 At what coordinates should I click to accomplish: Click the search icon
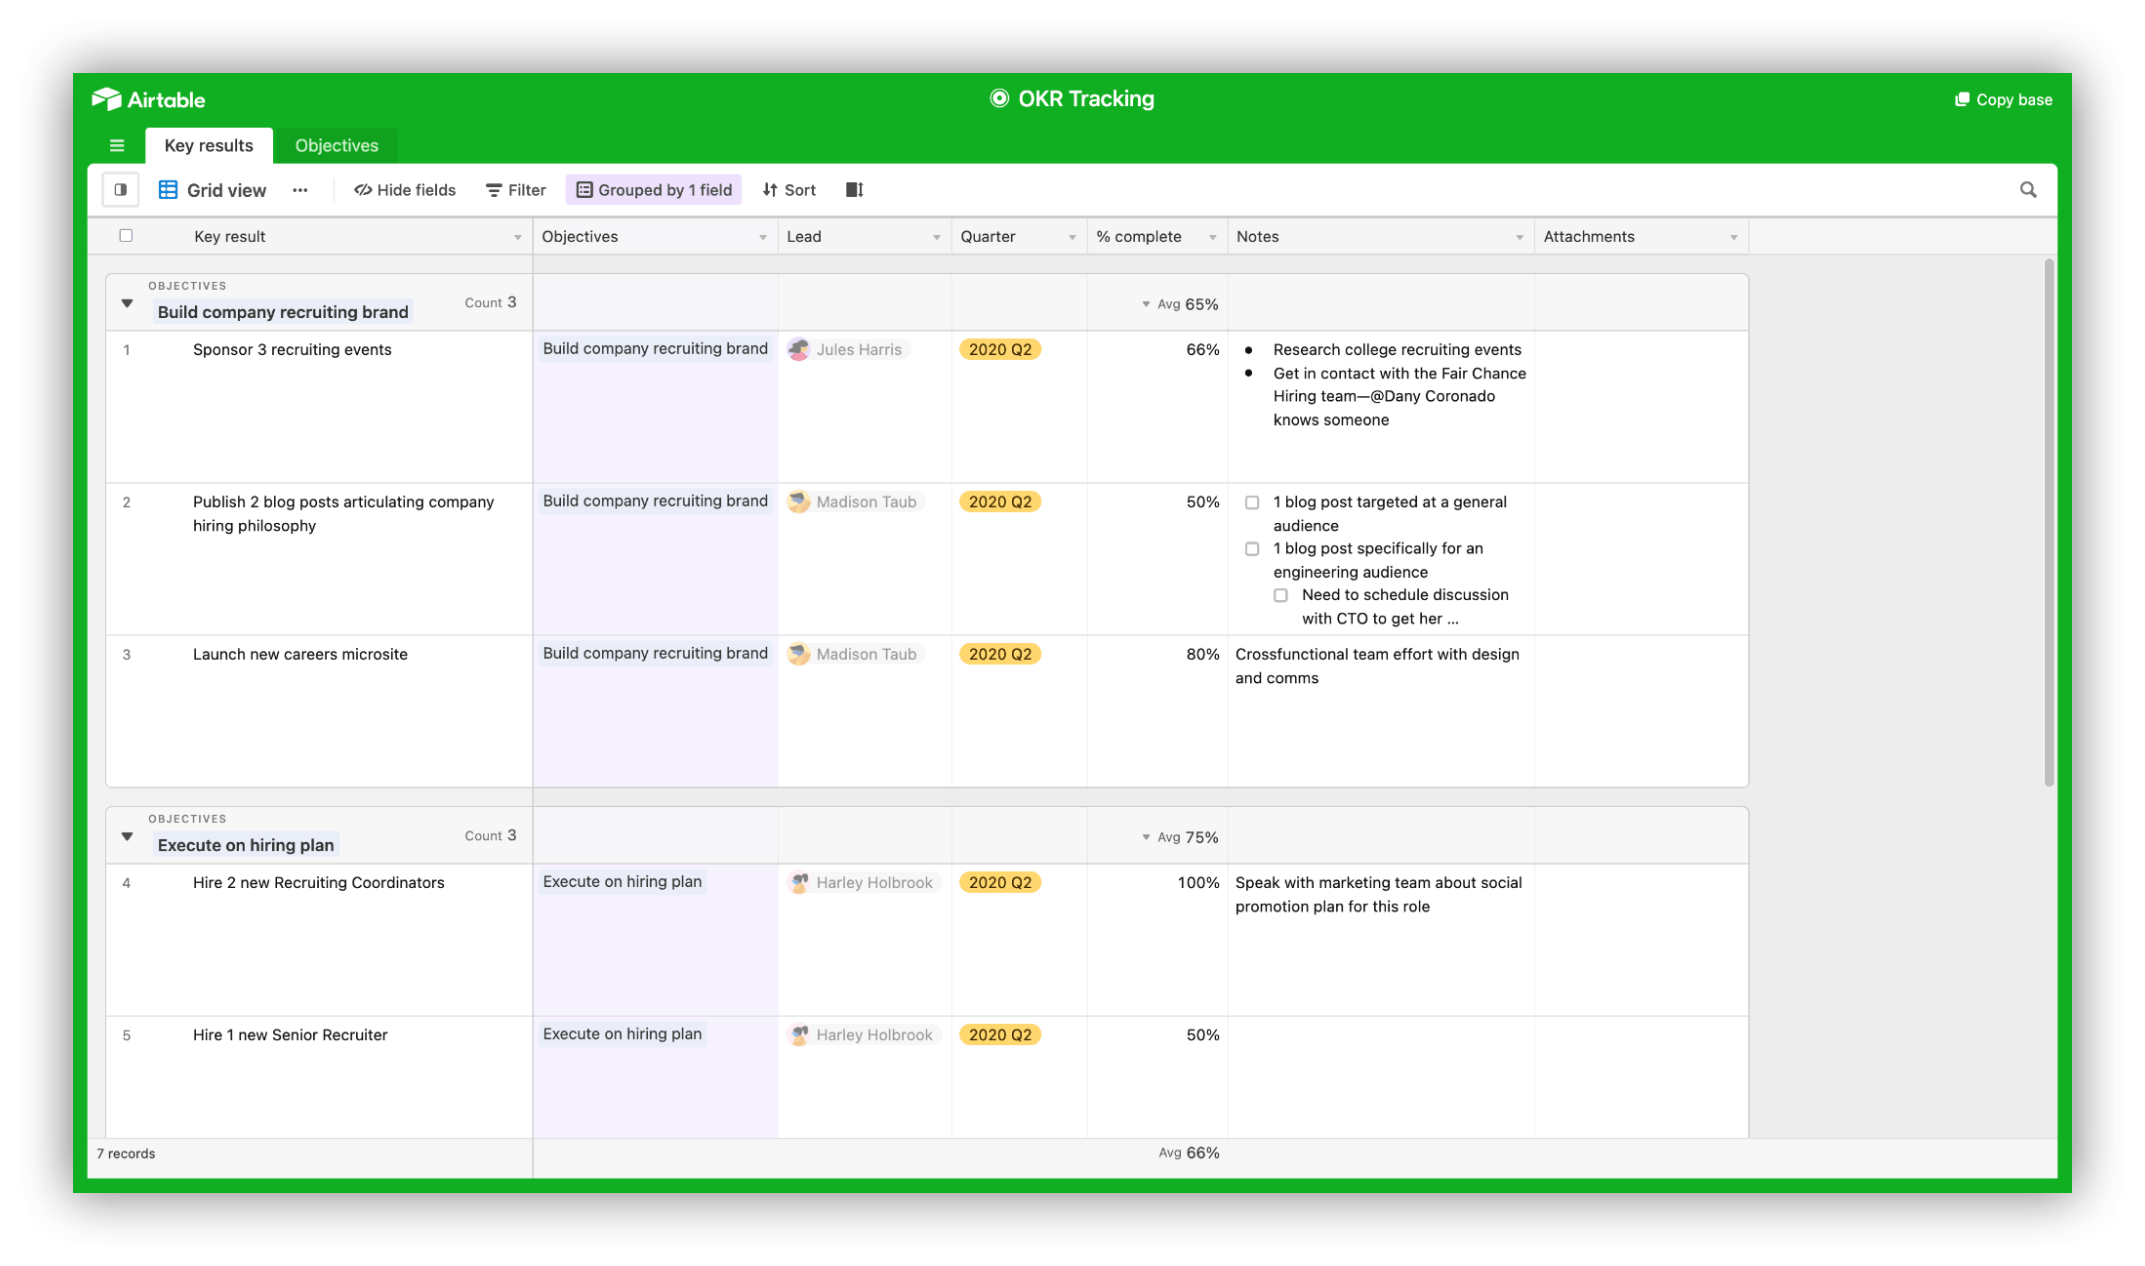2029,190
